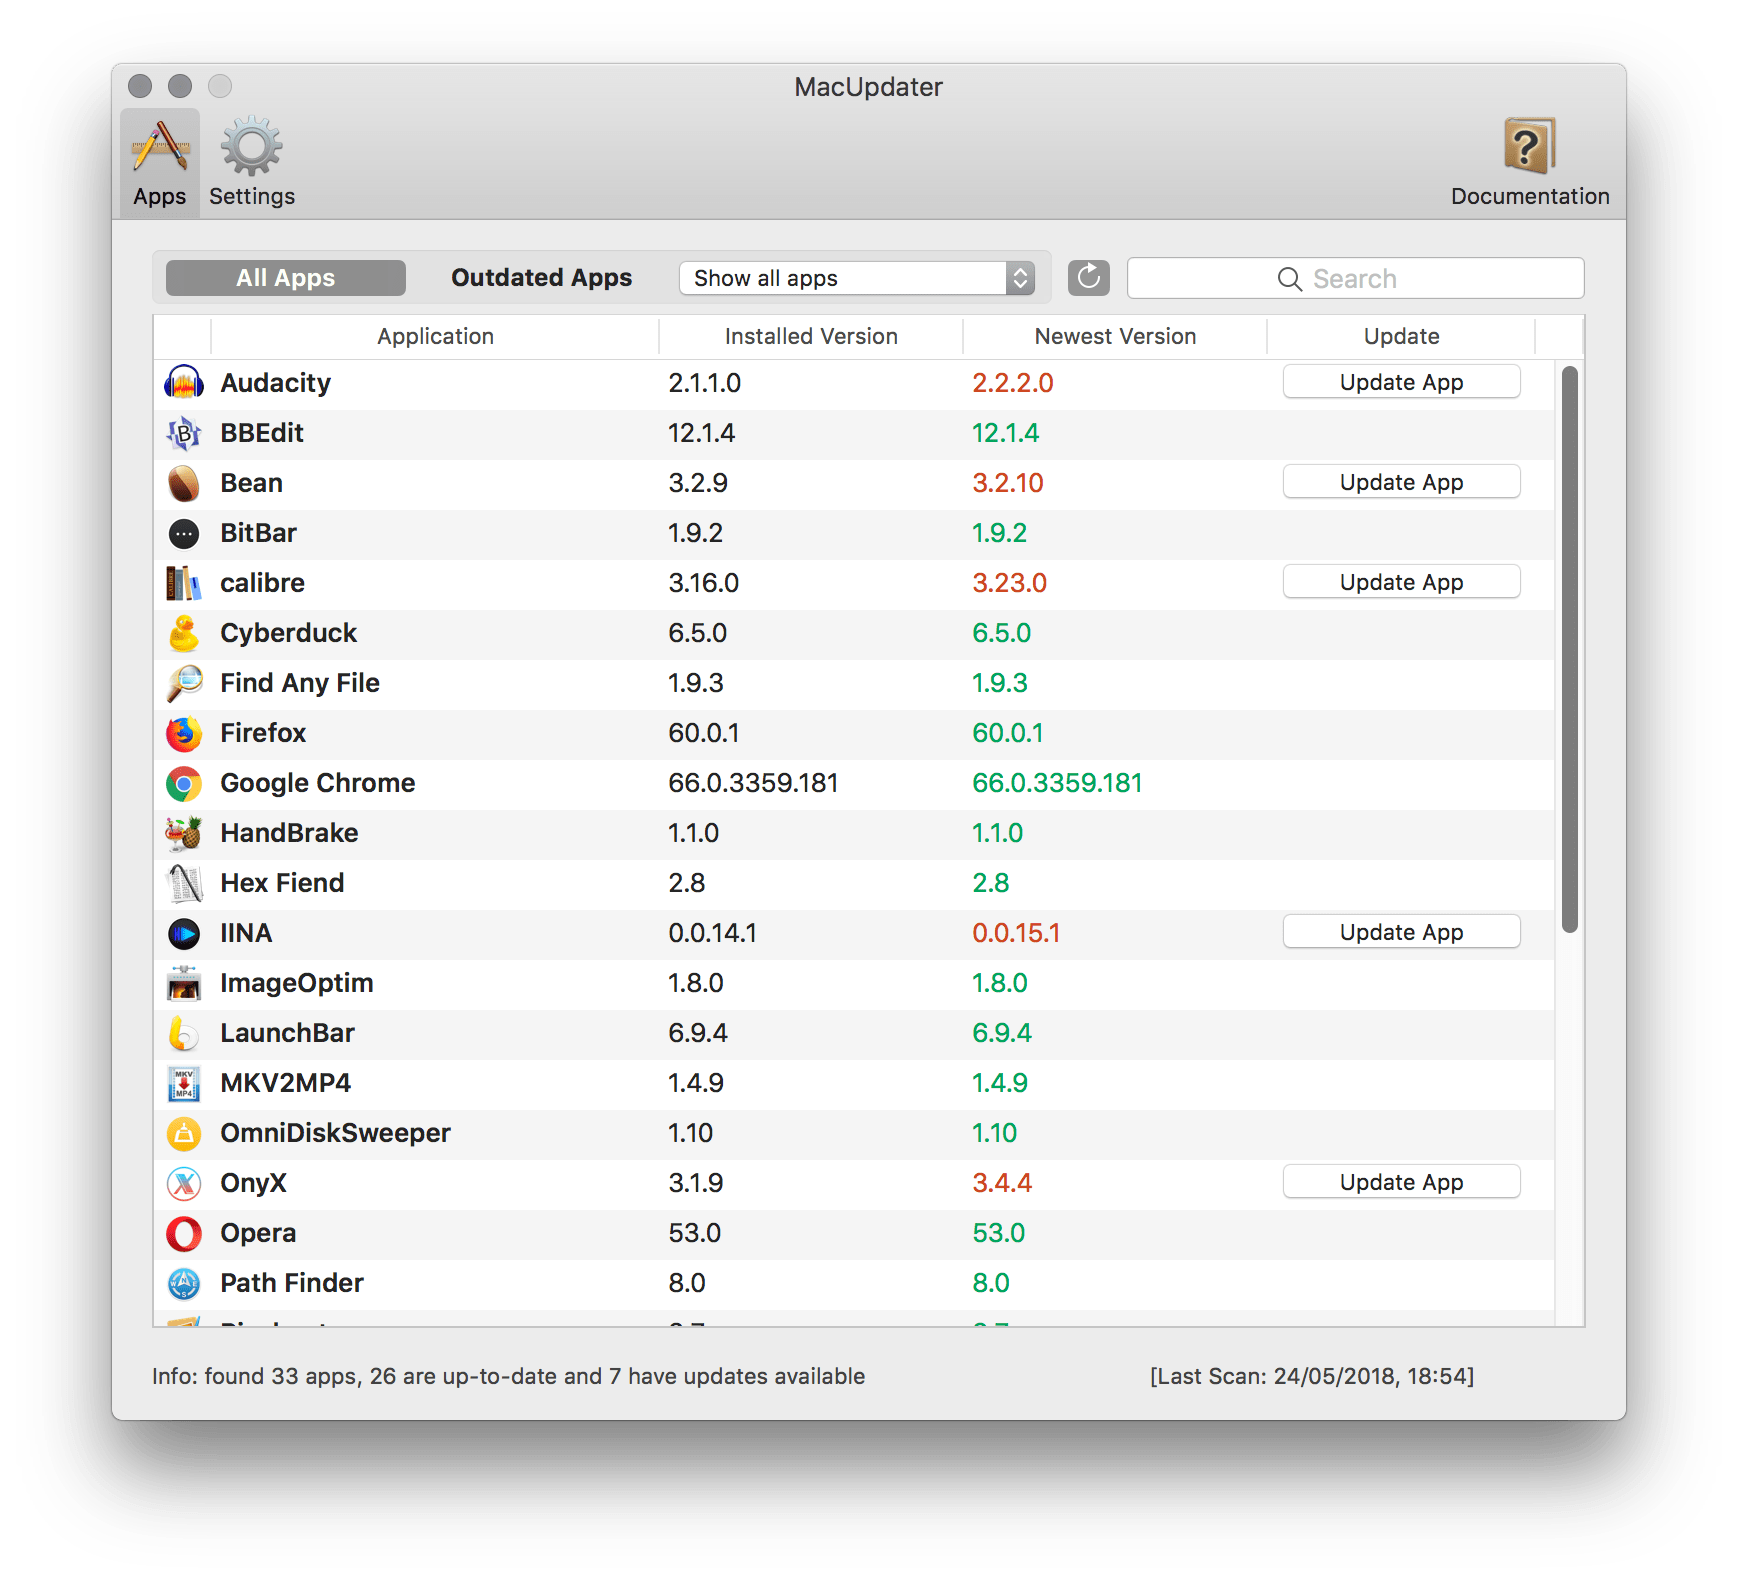Click the ImageOptim app icon
Viewport: 1738px width, 1580px height.
click(184, 983)
